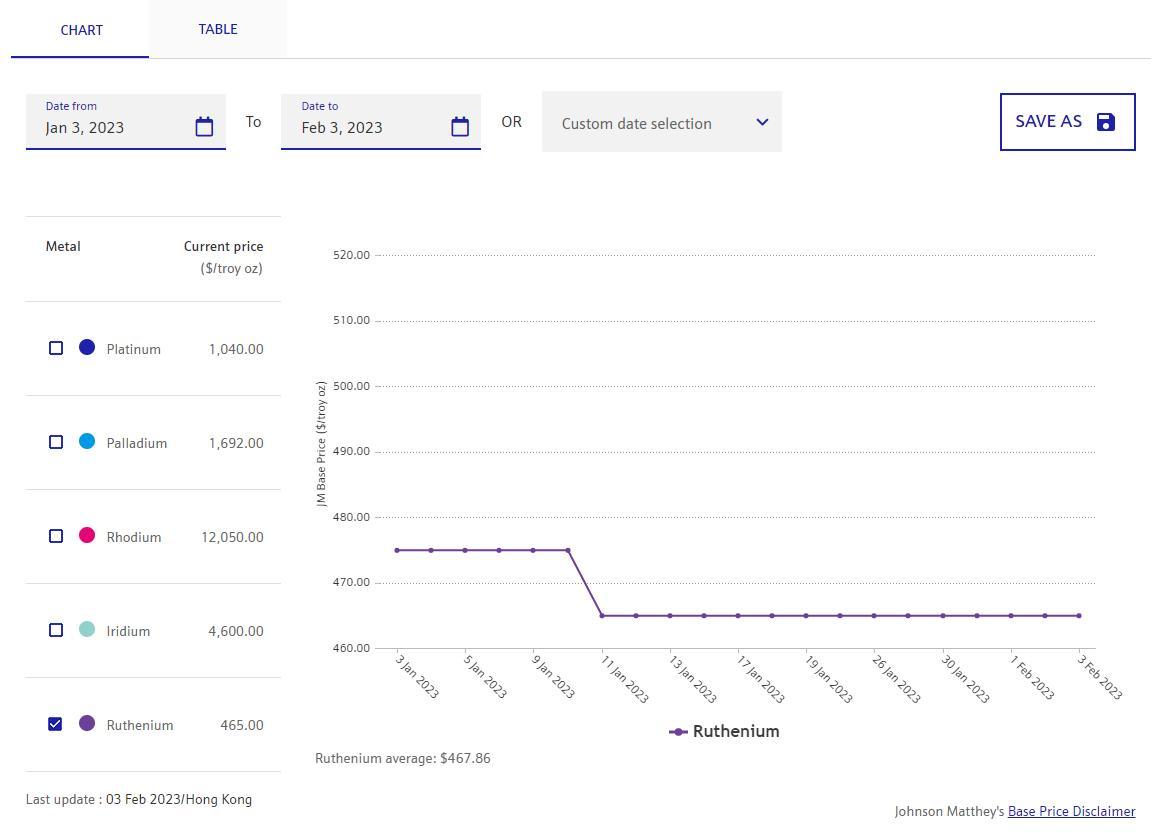
Task: Click the Platinum dark blue color dot
Action: coord(87,348)
